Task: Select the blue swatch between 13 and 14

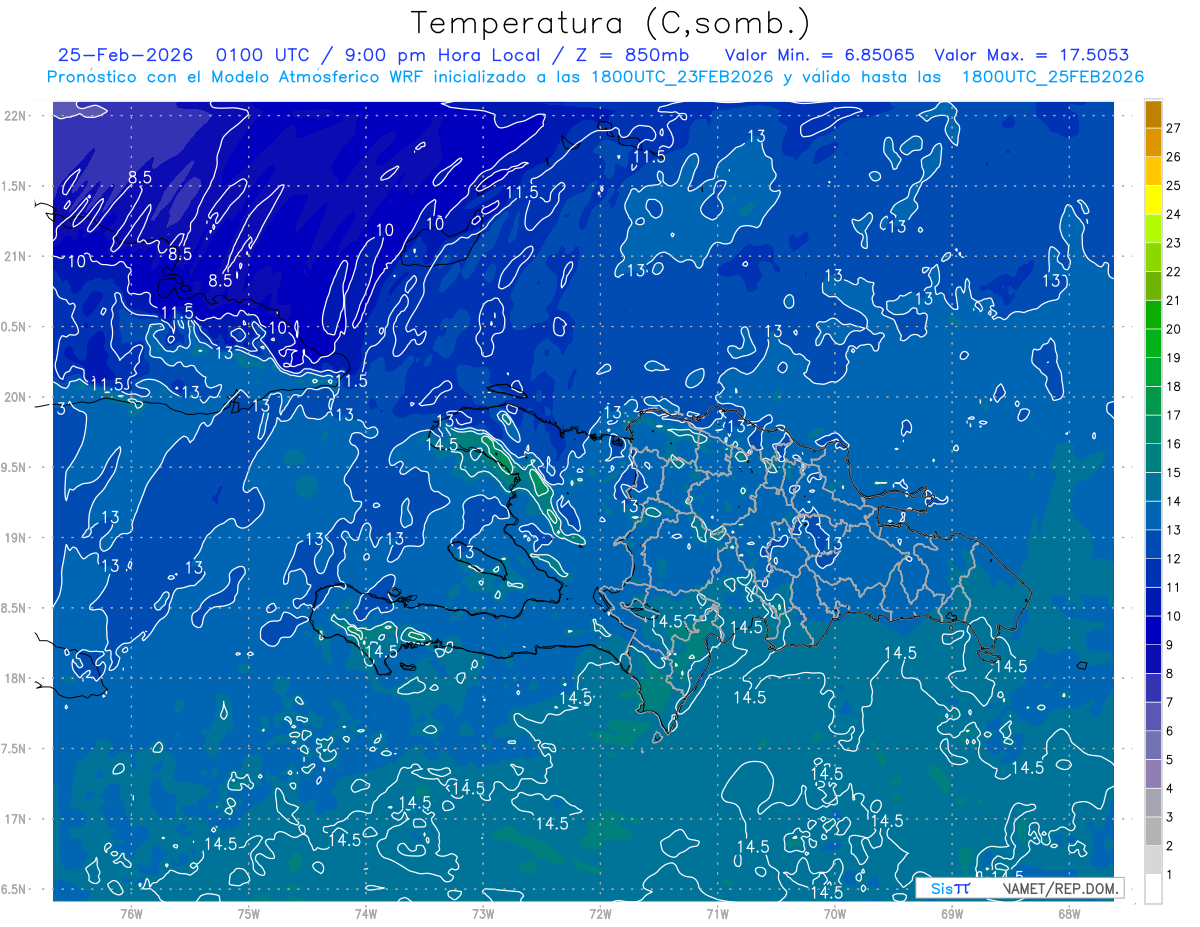Action: pyautogui.click(x=1153, y=515)
